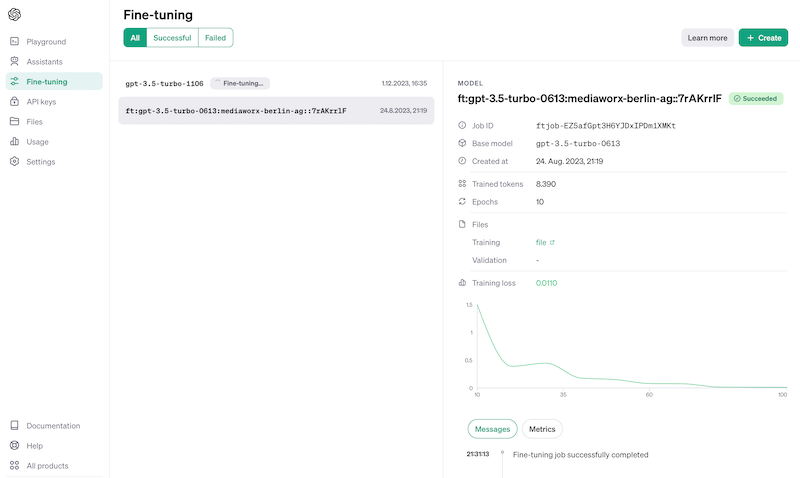The image size is (800, 478).
Task: Select the gpt-3.5-turbo-1106 job row
Action: (x=276, y=83)
